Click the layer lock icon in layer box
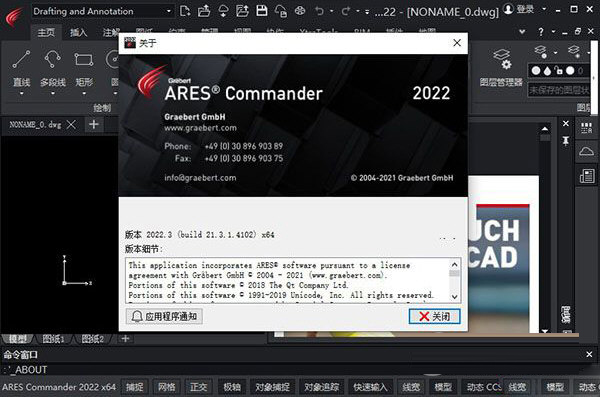600x397 pixels. click(x=559, y=70)
